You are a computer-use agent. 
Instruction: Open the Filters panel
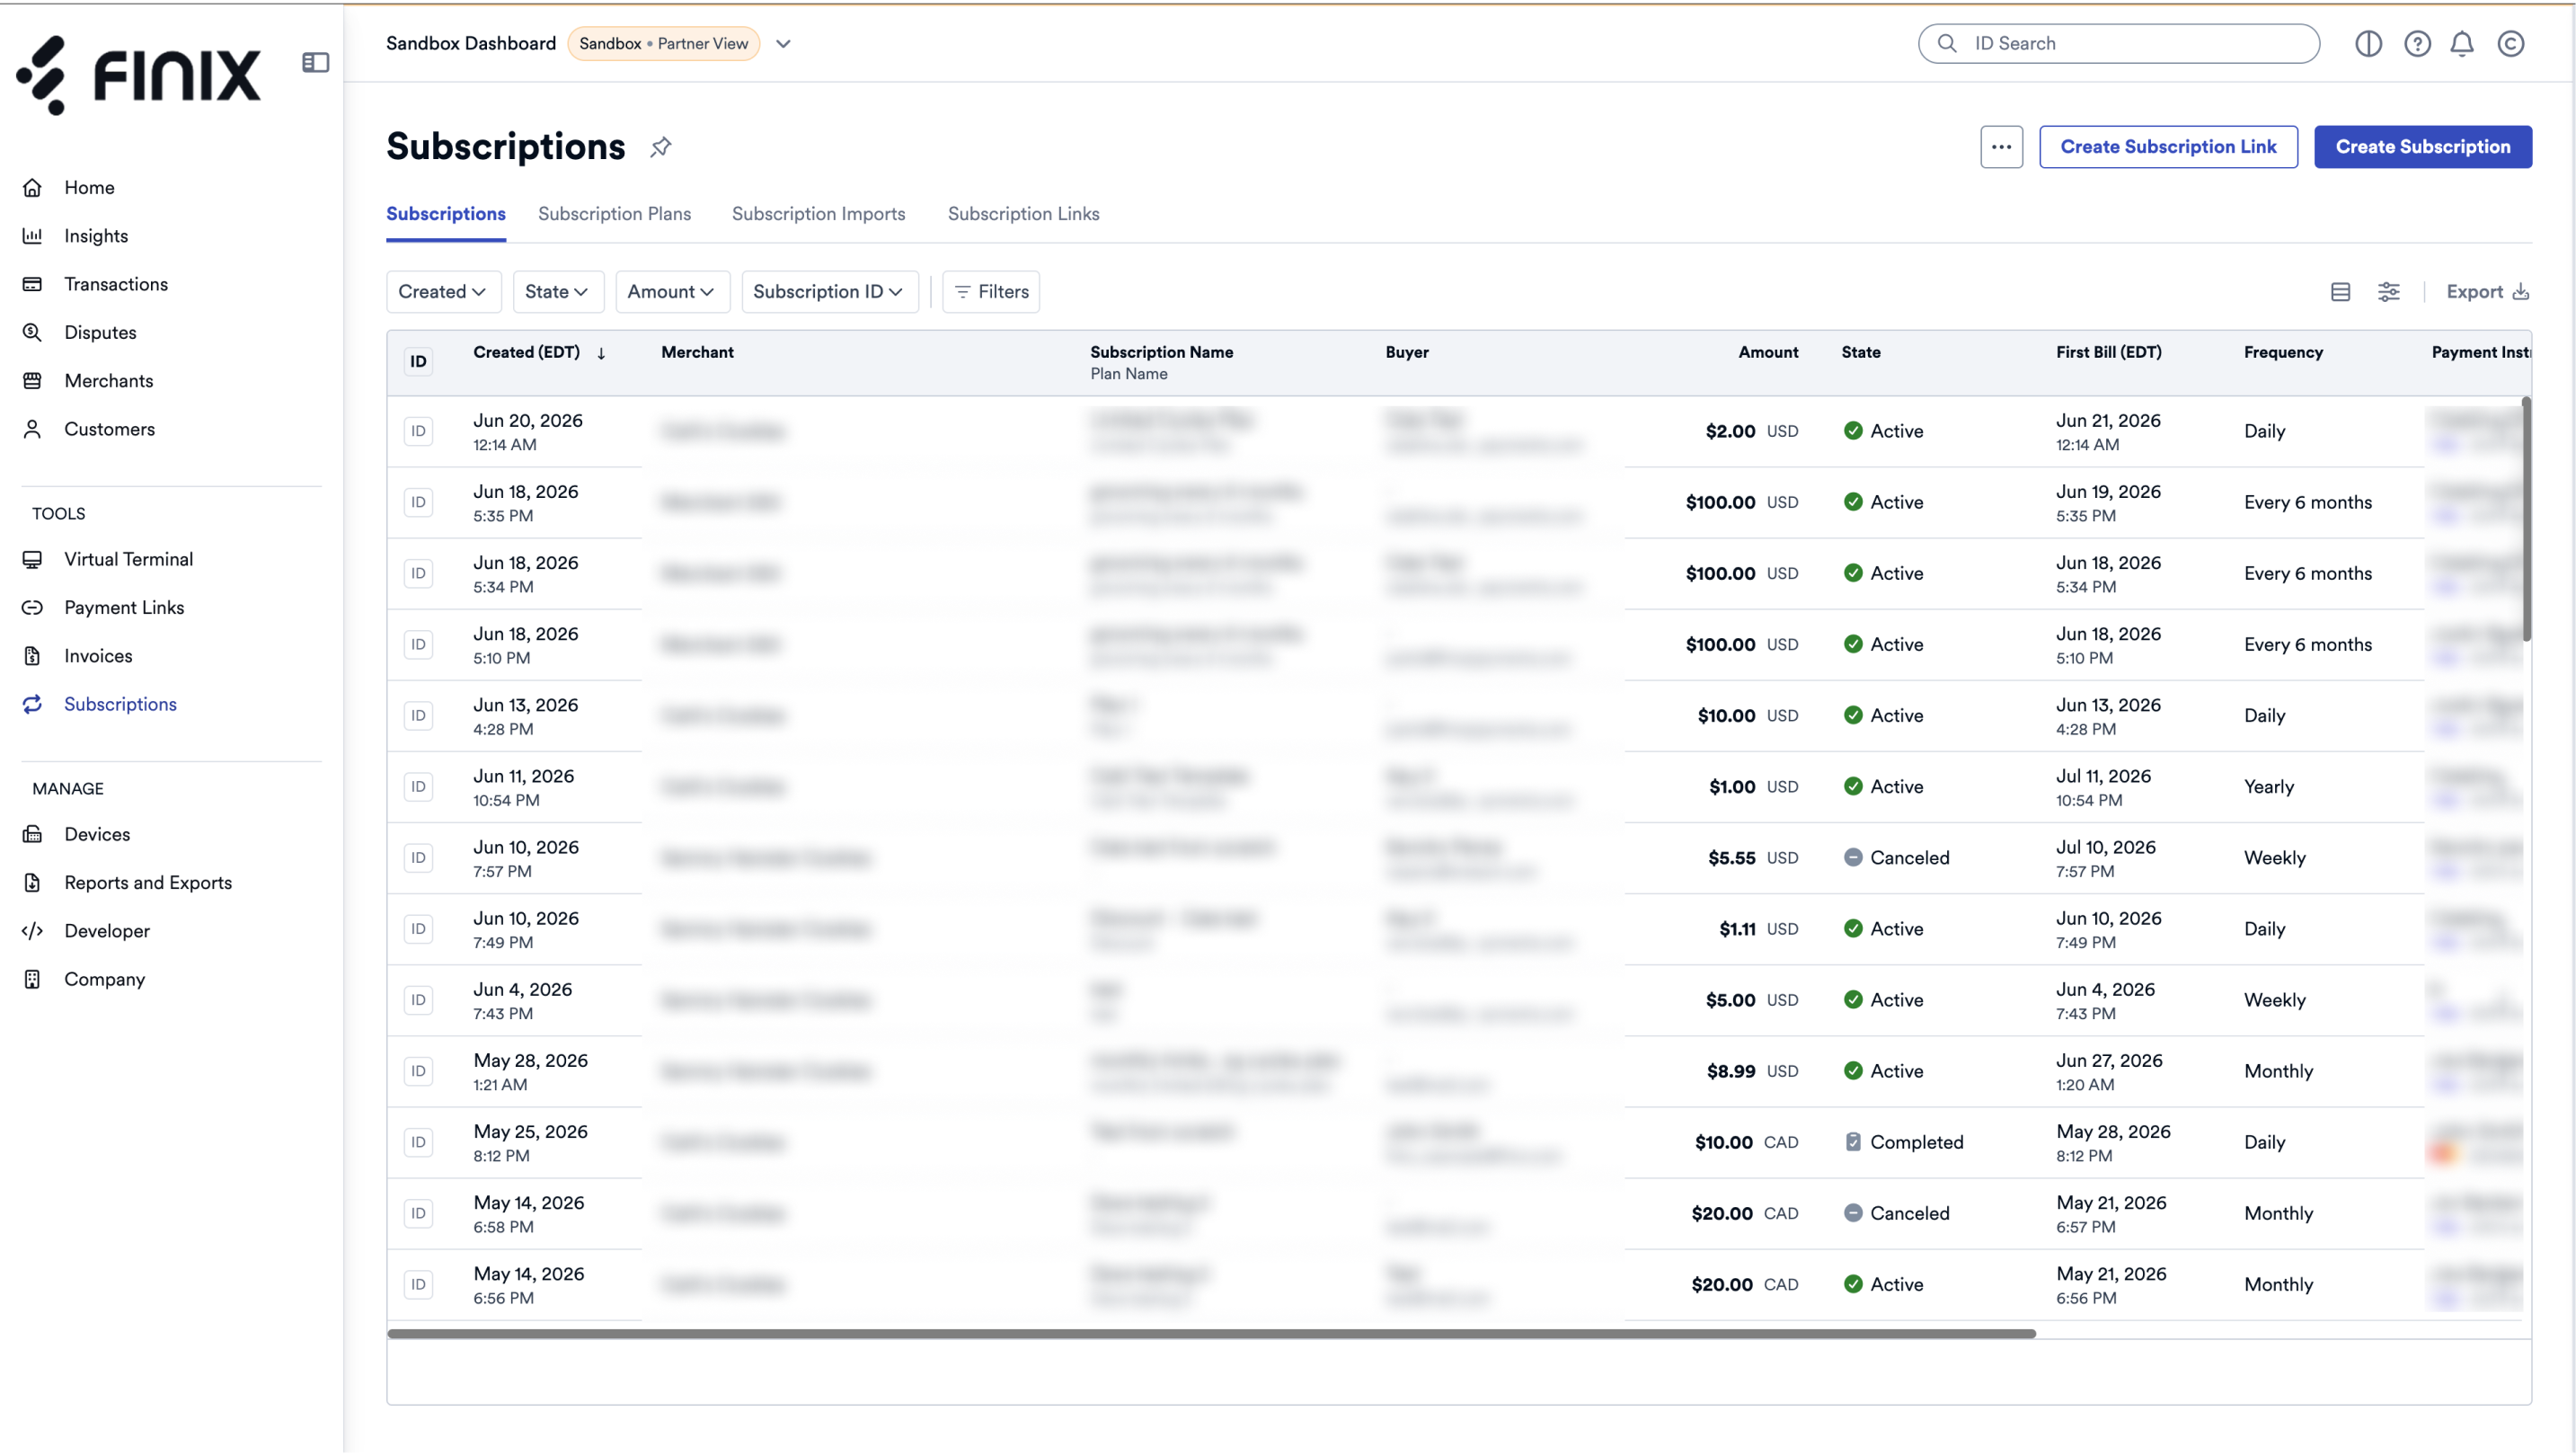991,292
